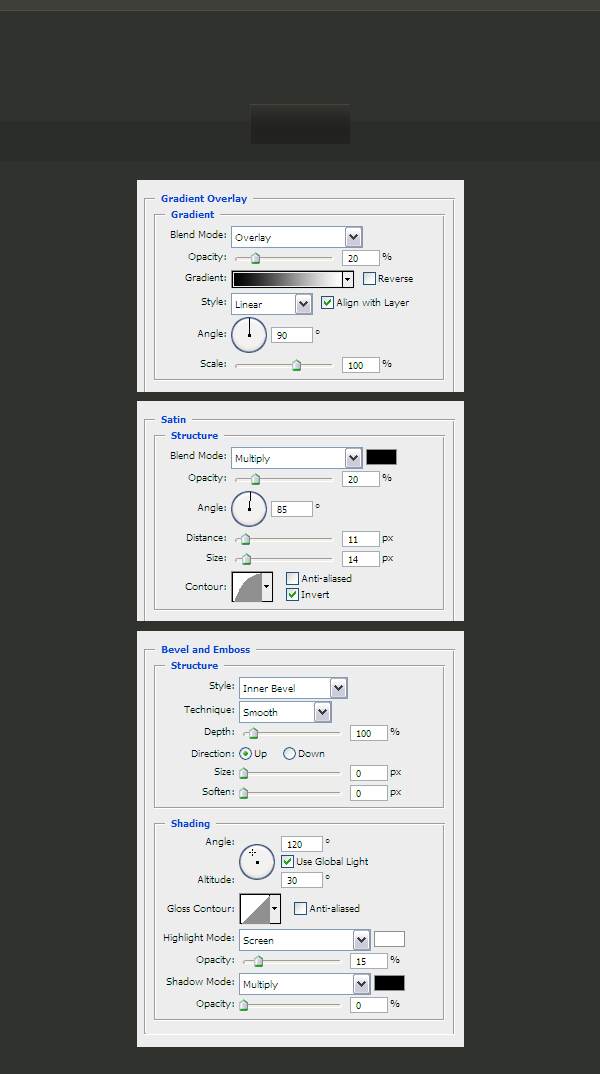Edit the Bevel Size field showing 0
Image resolution: width=600 pixels, height=1074 pixels.
point(368,773)
